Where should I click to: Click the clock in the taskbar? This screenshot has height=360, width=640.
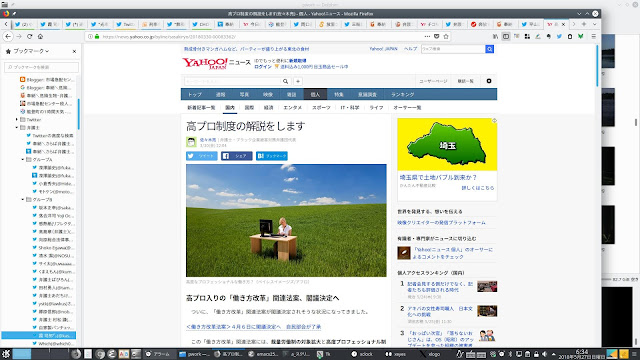[581, 354]
